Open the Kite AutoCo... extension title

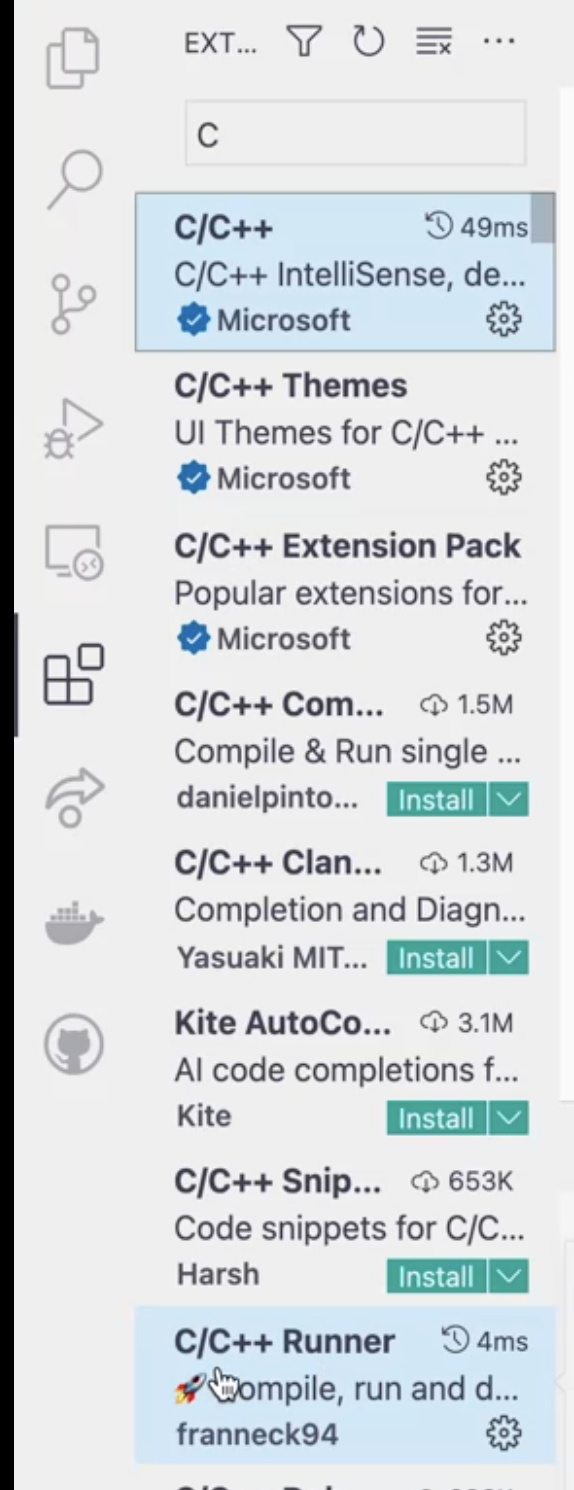point(283,1023)
